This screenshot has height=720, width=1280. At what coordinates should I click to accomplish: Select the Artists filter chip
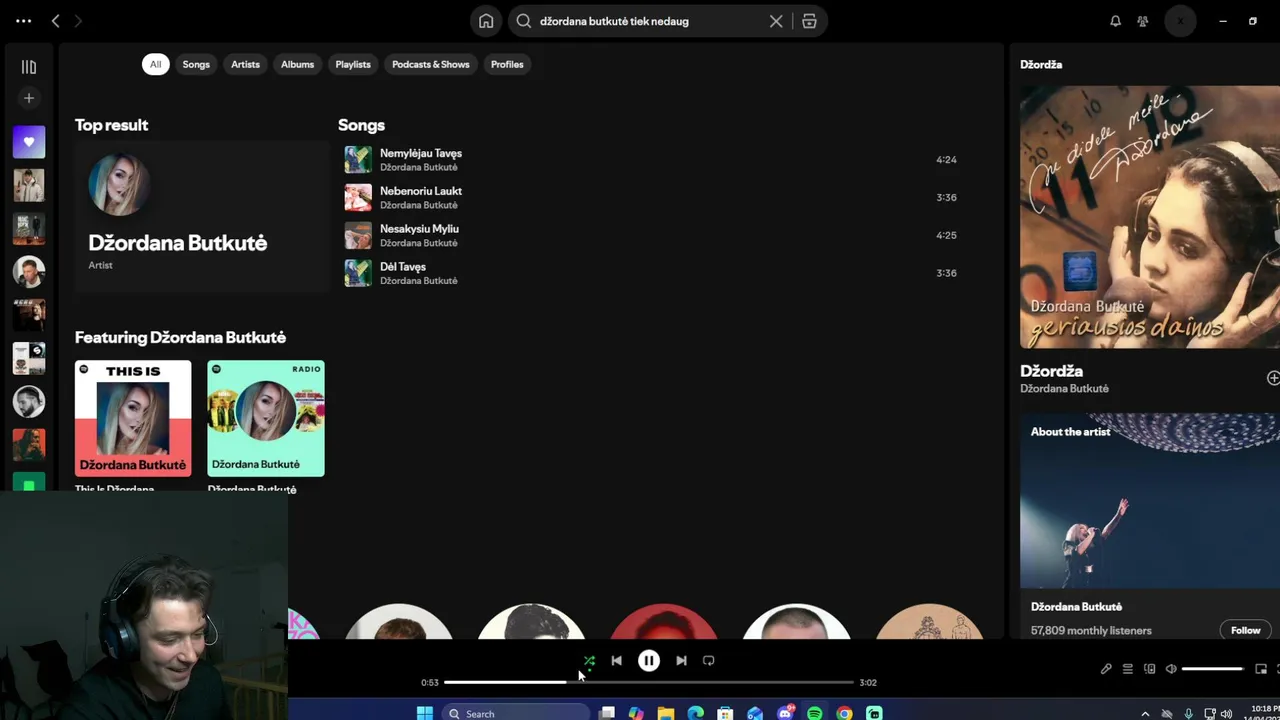[x=245, y=64]
